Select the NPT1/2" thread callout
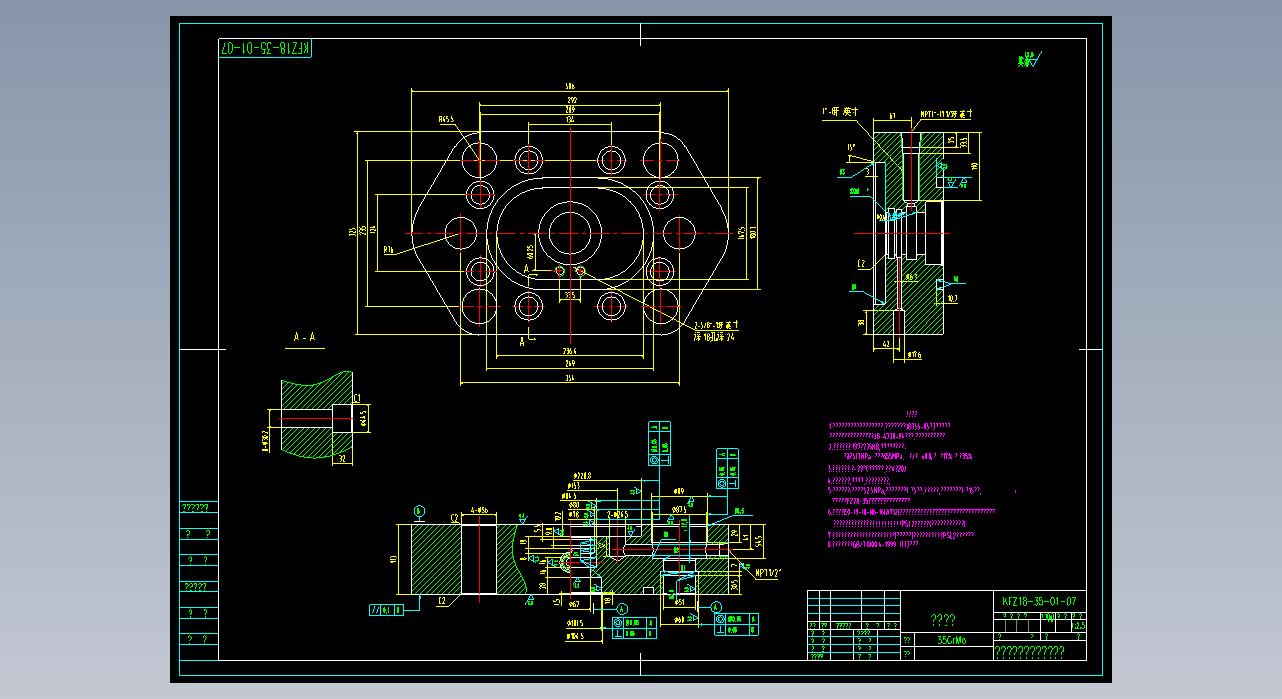Viewport: 1282px width, 699px height. pos(768,574)
